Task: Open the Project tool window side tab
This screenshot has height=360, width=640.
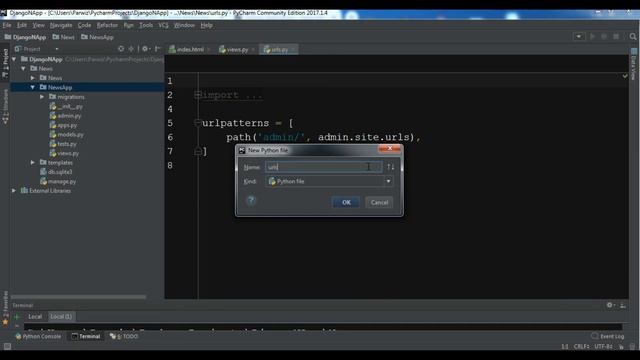Action: point(5,64)
